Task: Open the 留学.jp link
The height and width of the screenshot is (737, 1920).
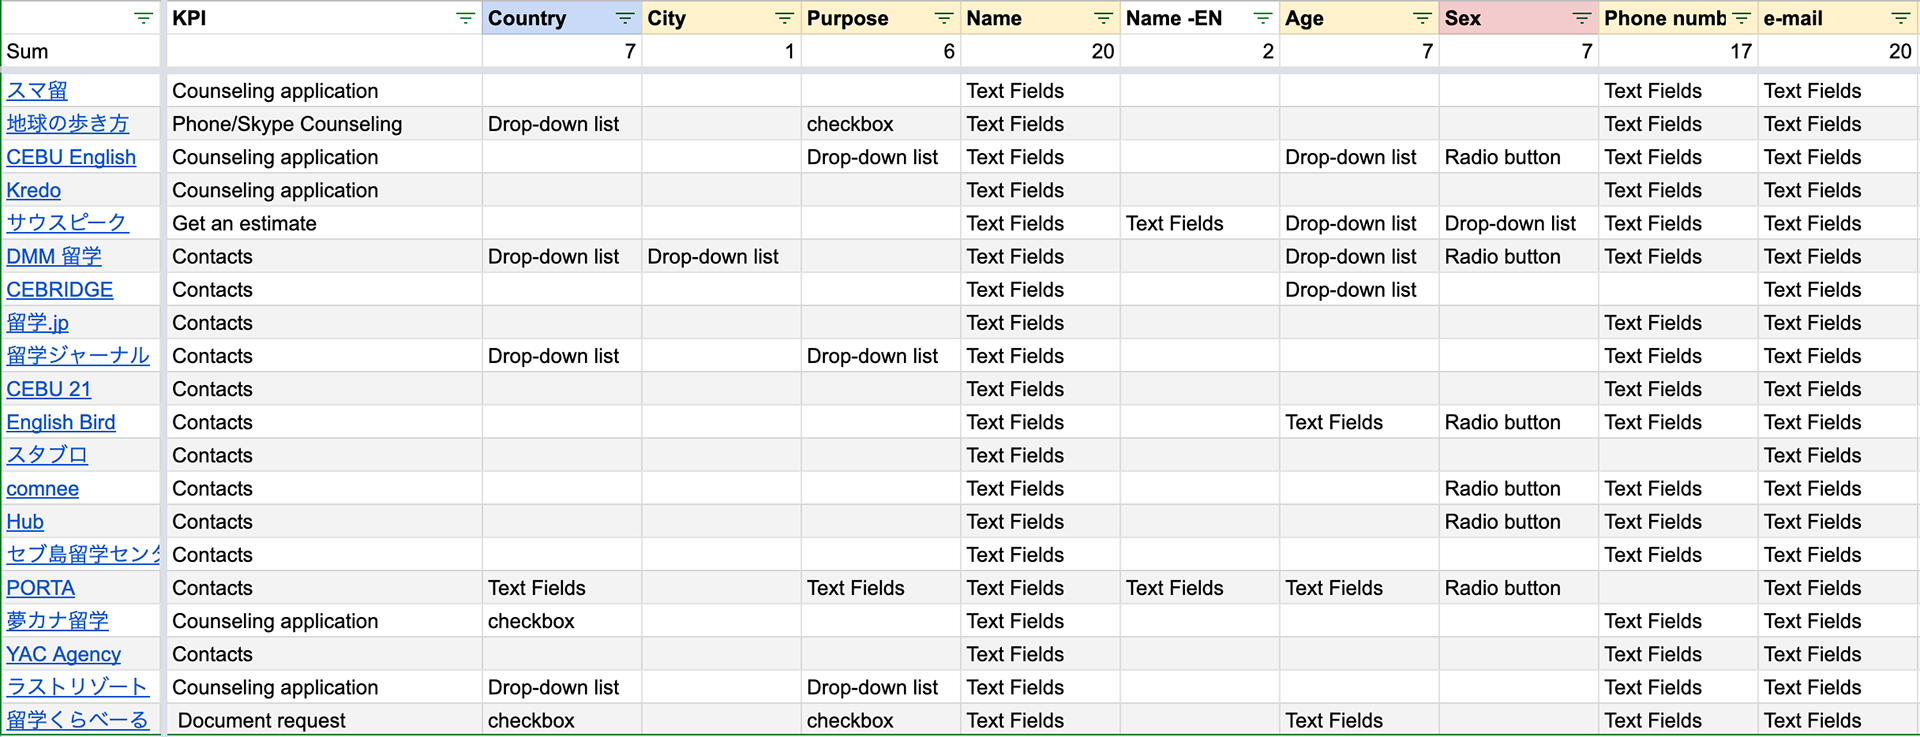Action: pos(38,323)
